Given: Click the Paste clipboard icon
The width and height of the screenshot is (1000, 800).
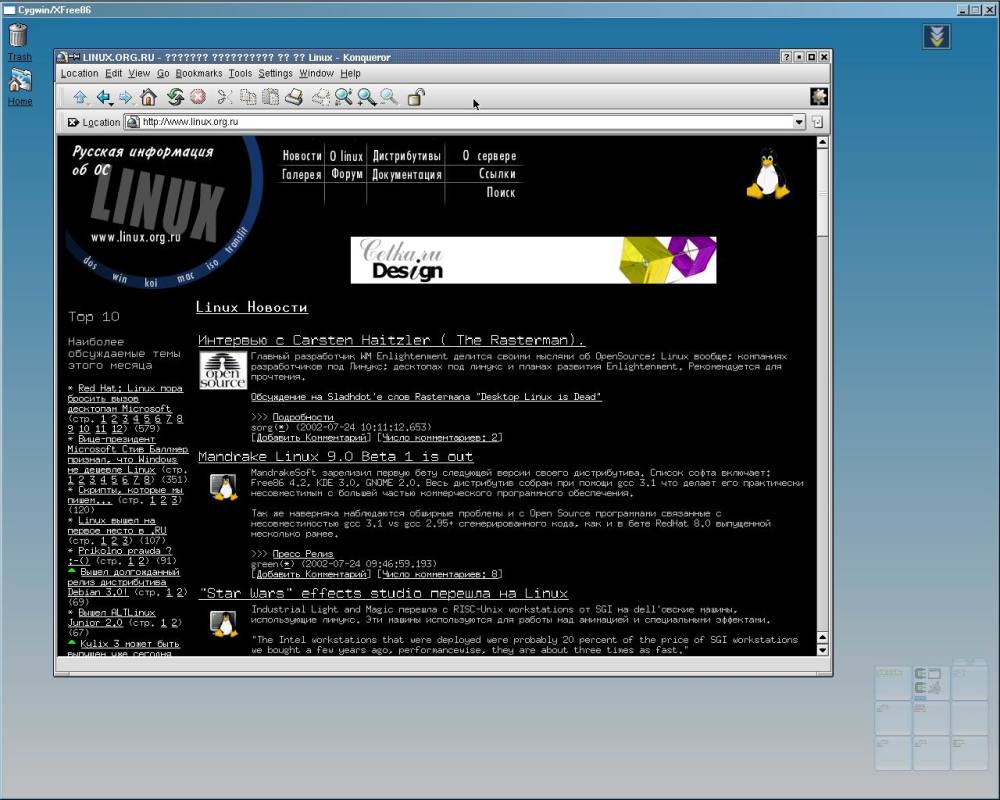Looking at the screenshot, I should 270,97.
